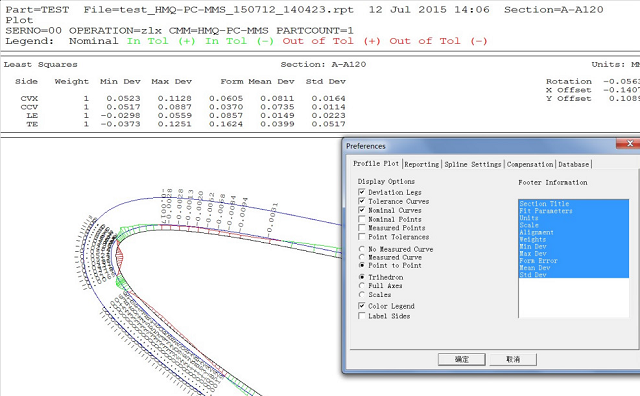Click LE Std Dev value 0.0223
This screenshot has height=396, width=640.
[328, 116]
